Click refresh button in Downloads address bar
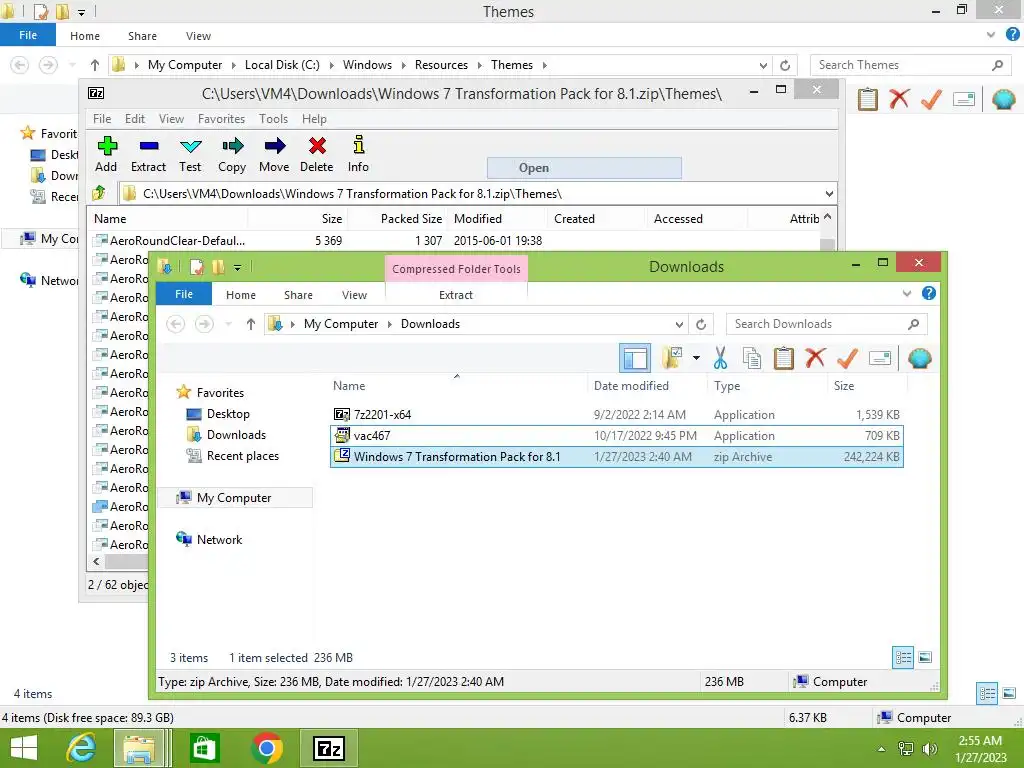 pos(701,324)
